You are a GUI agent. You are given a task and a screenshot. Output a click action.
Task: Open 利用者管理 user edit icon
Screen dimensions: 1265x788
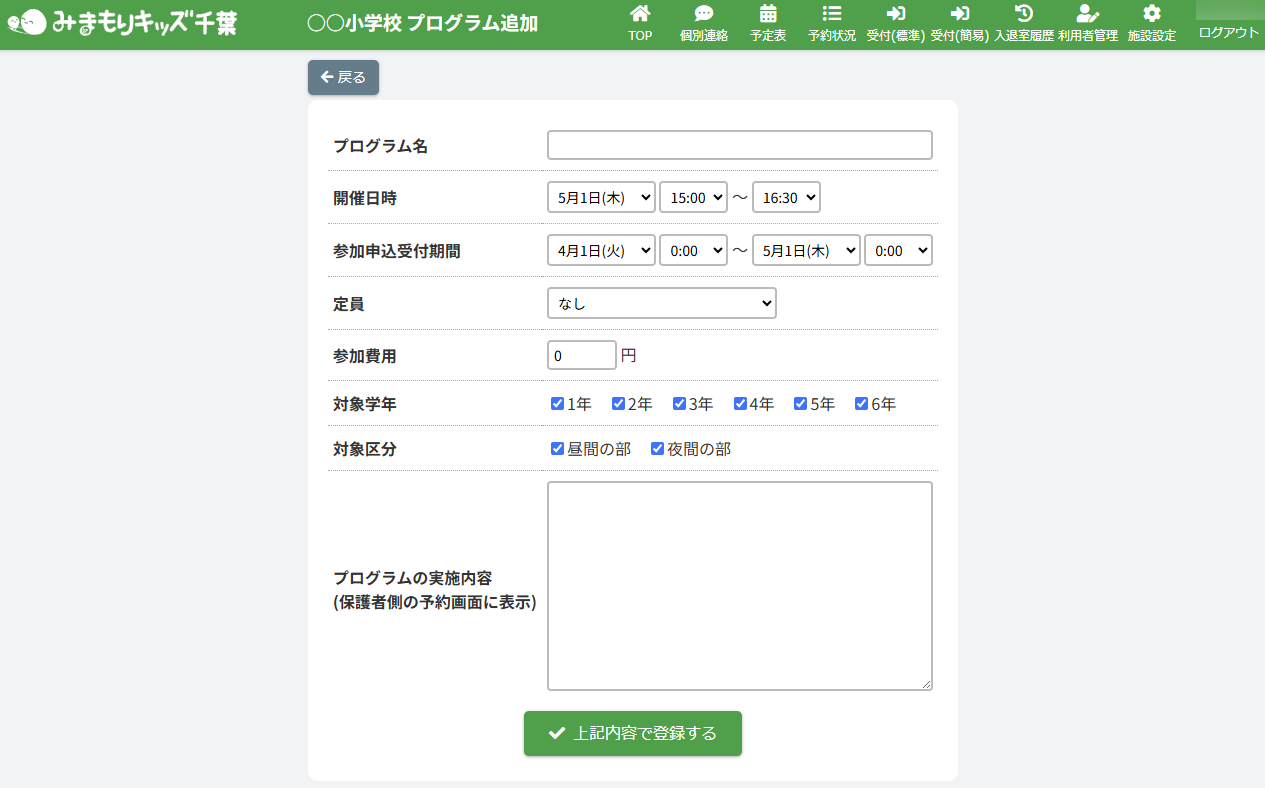(x=1087, y=14)
